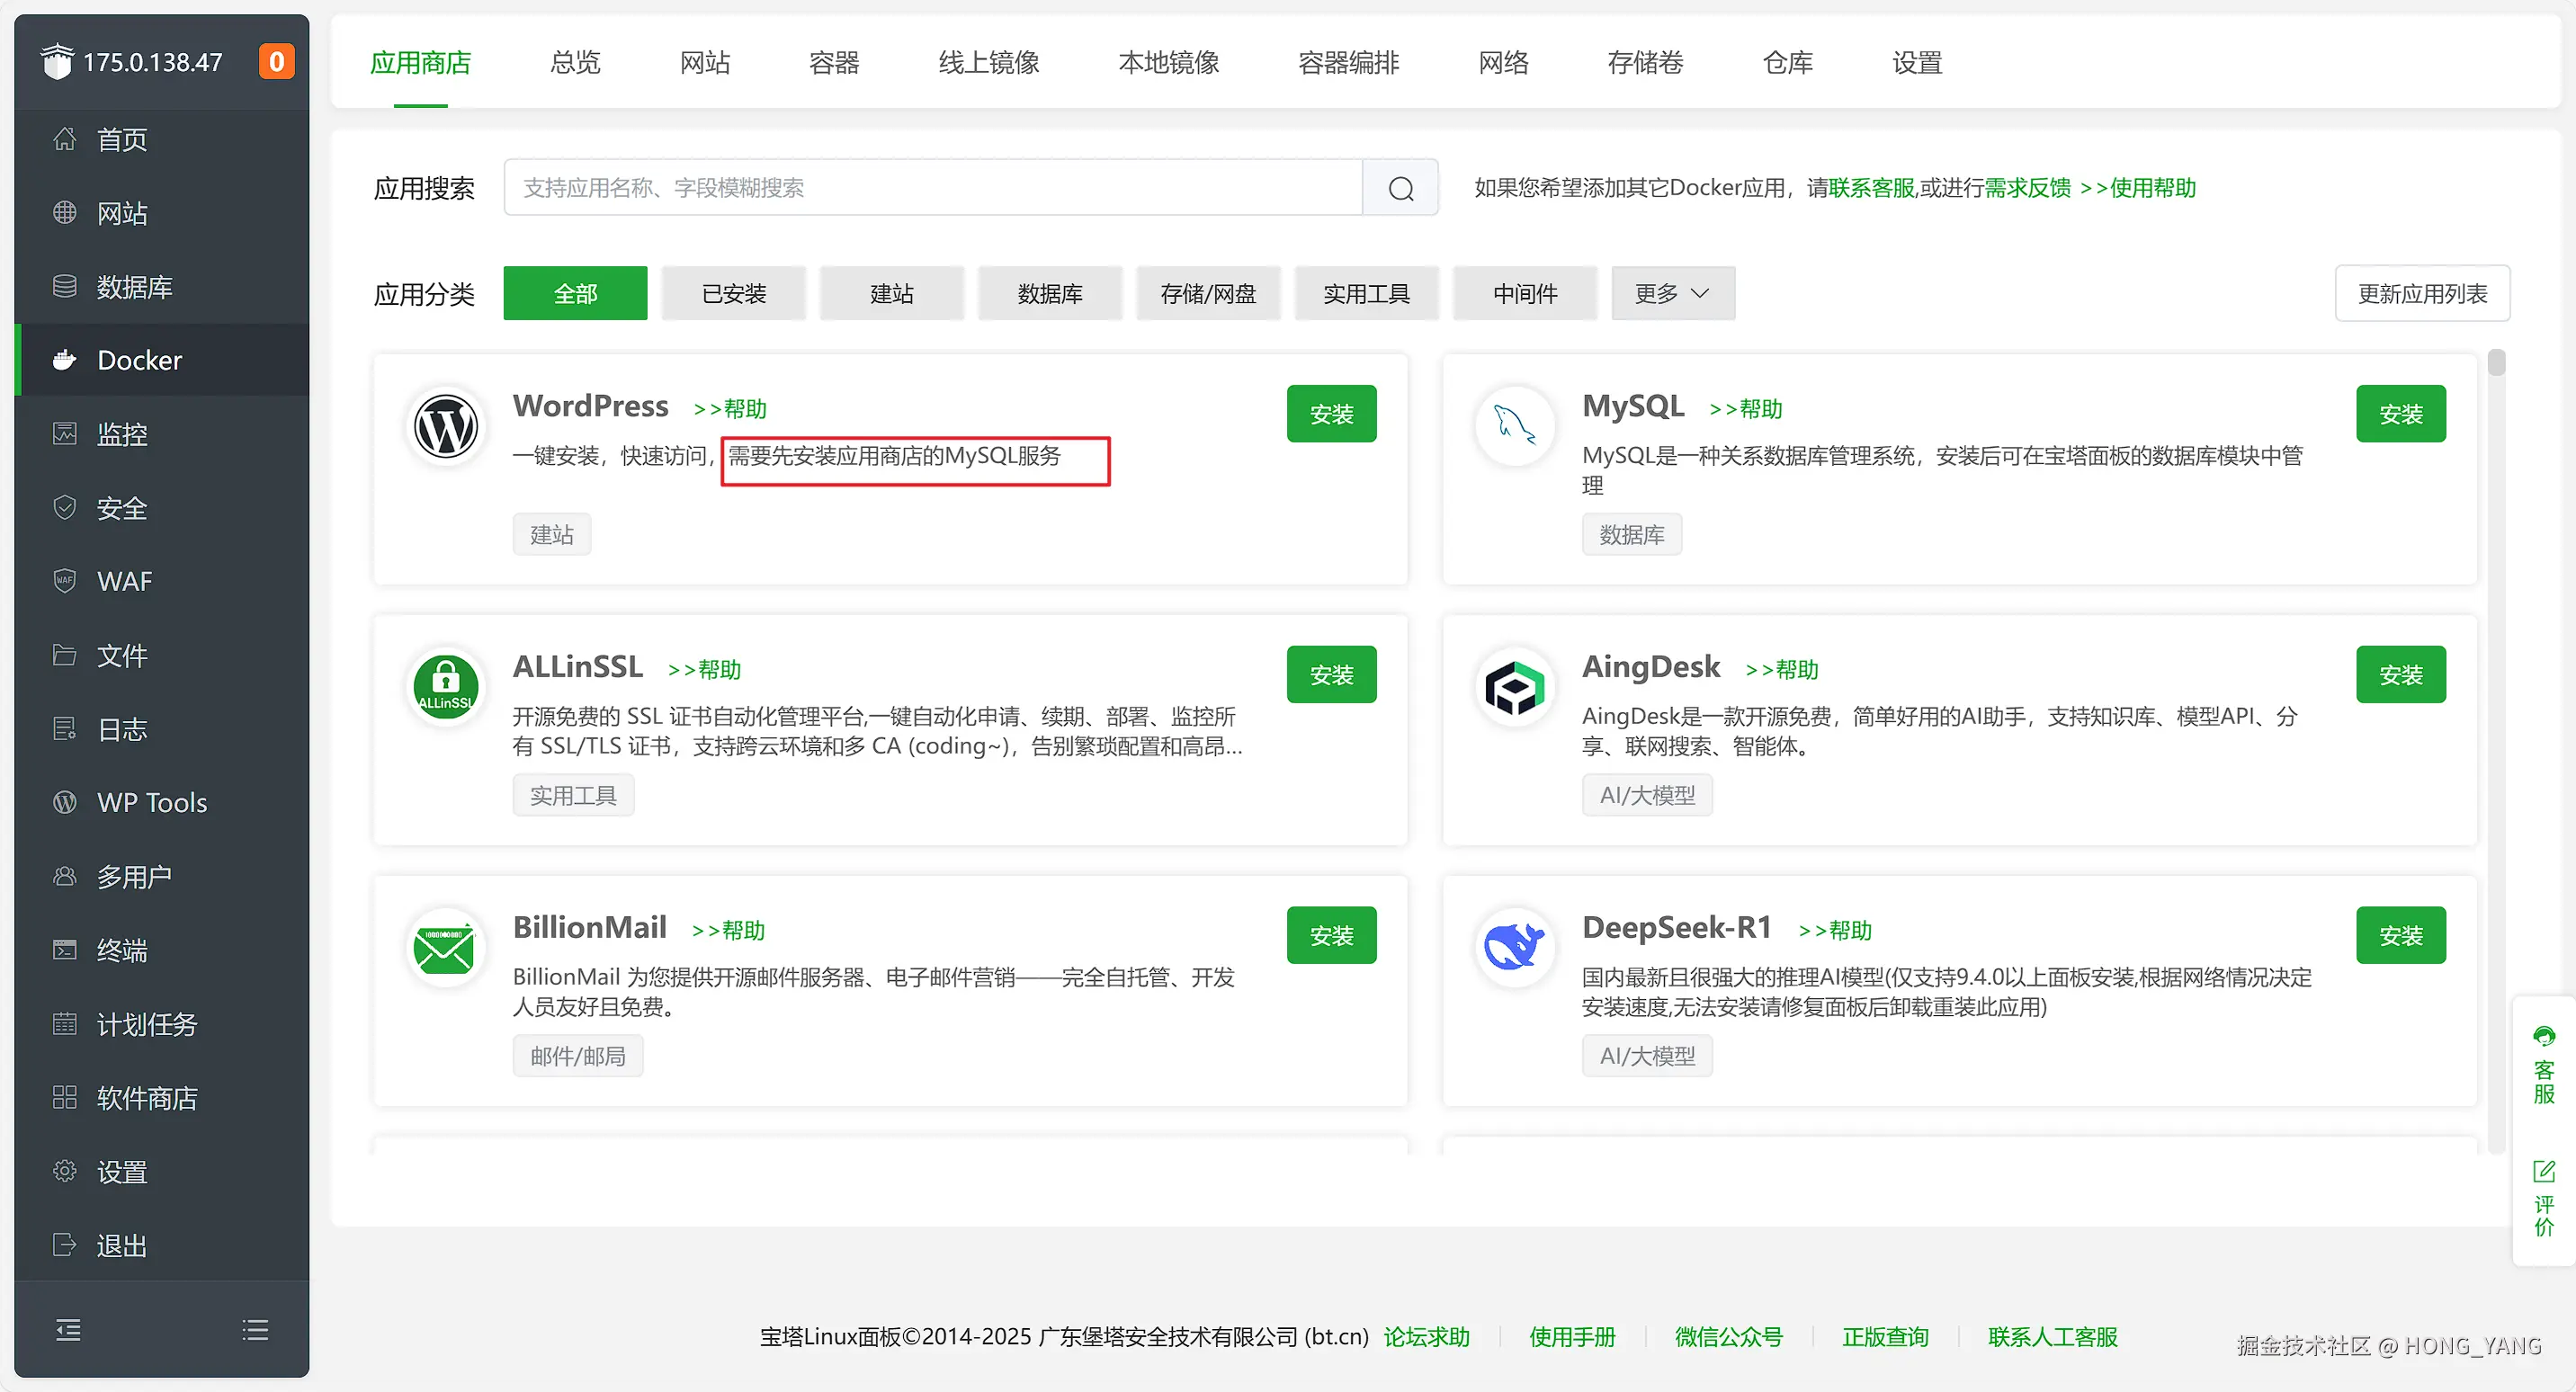Click the DeepSeek-R1 whale logo
The height and width of the screenshot is (1392, 2576).
[x=1514, y=947]
